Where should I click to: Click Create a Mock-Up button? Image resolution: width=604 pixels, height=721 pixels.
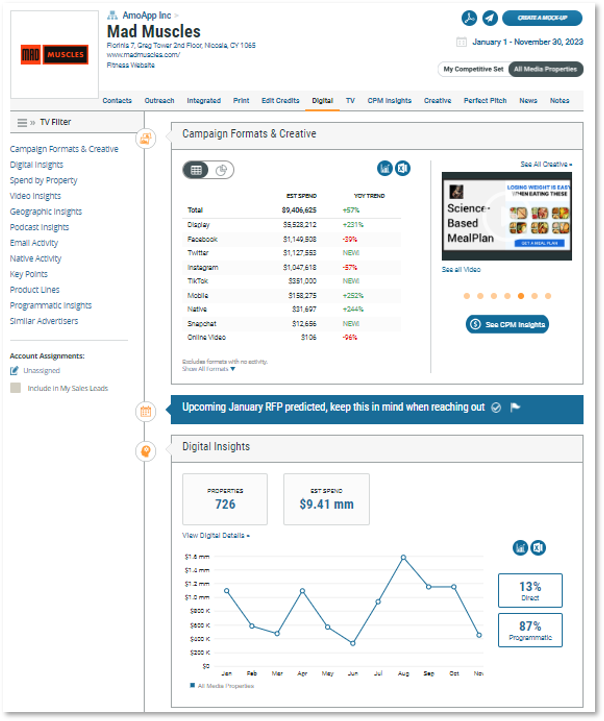(542, 18)
